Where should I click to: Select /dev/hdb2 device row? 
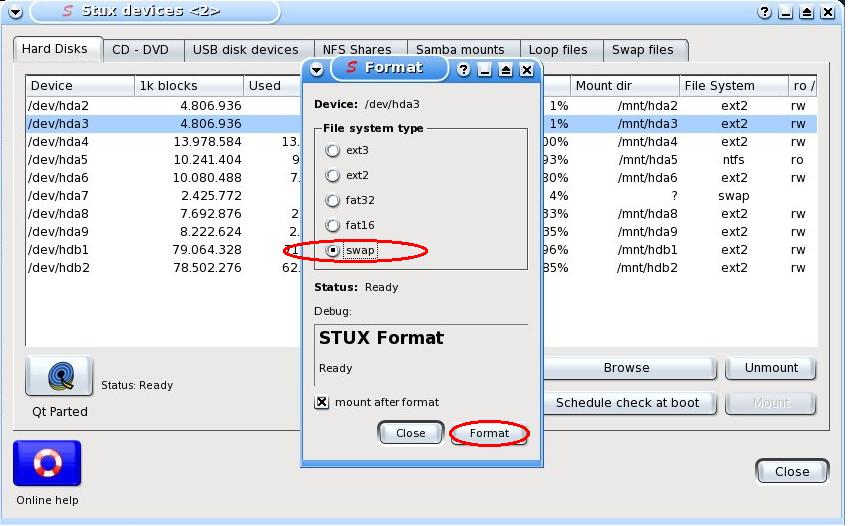click(x=421, y=268)
